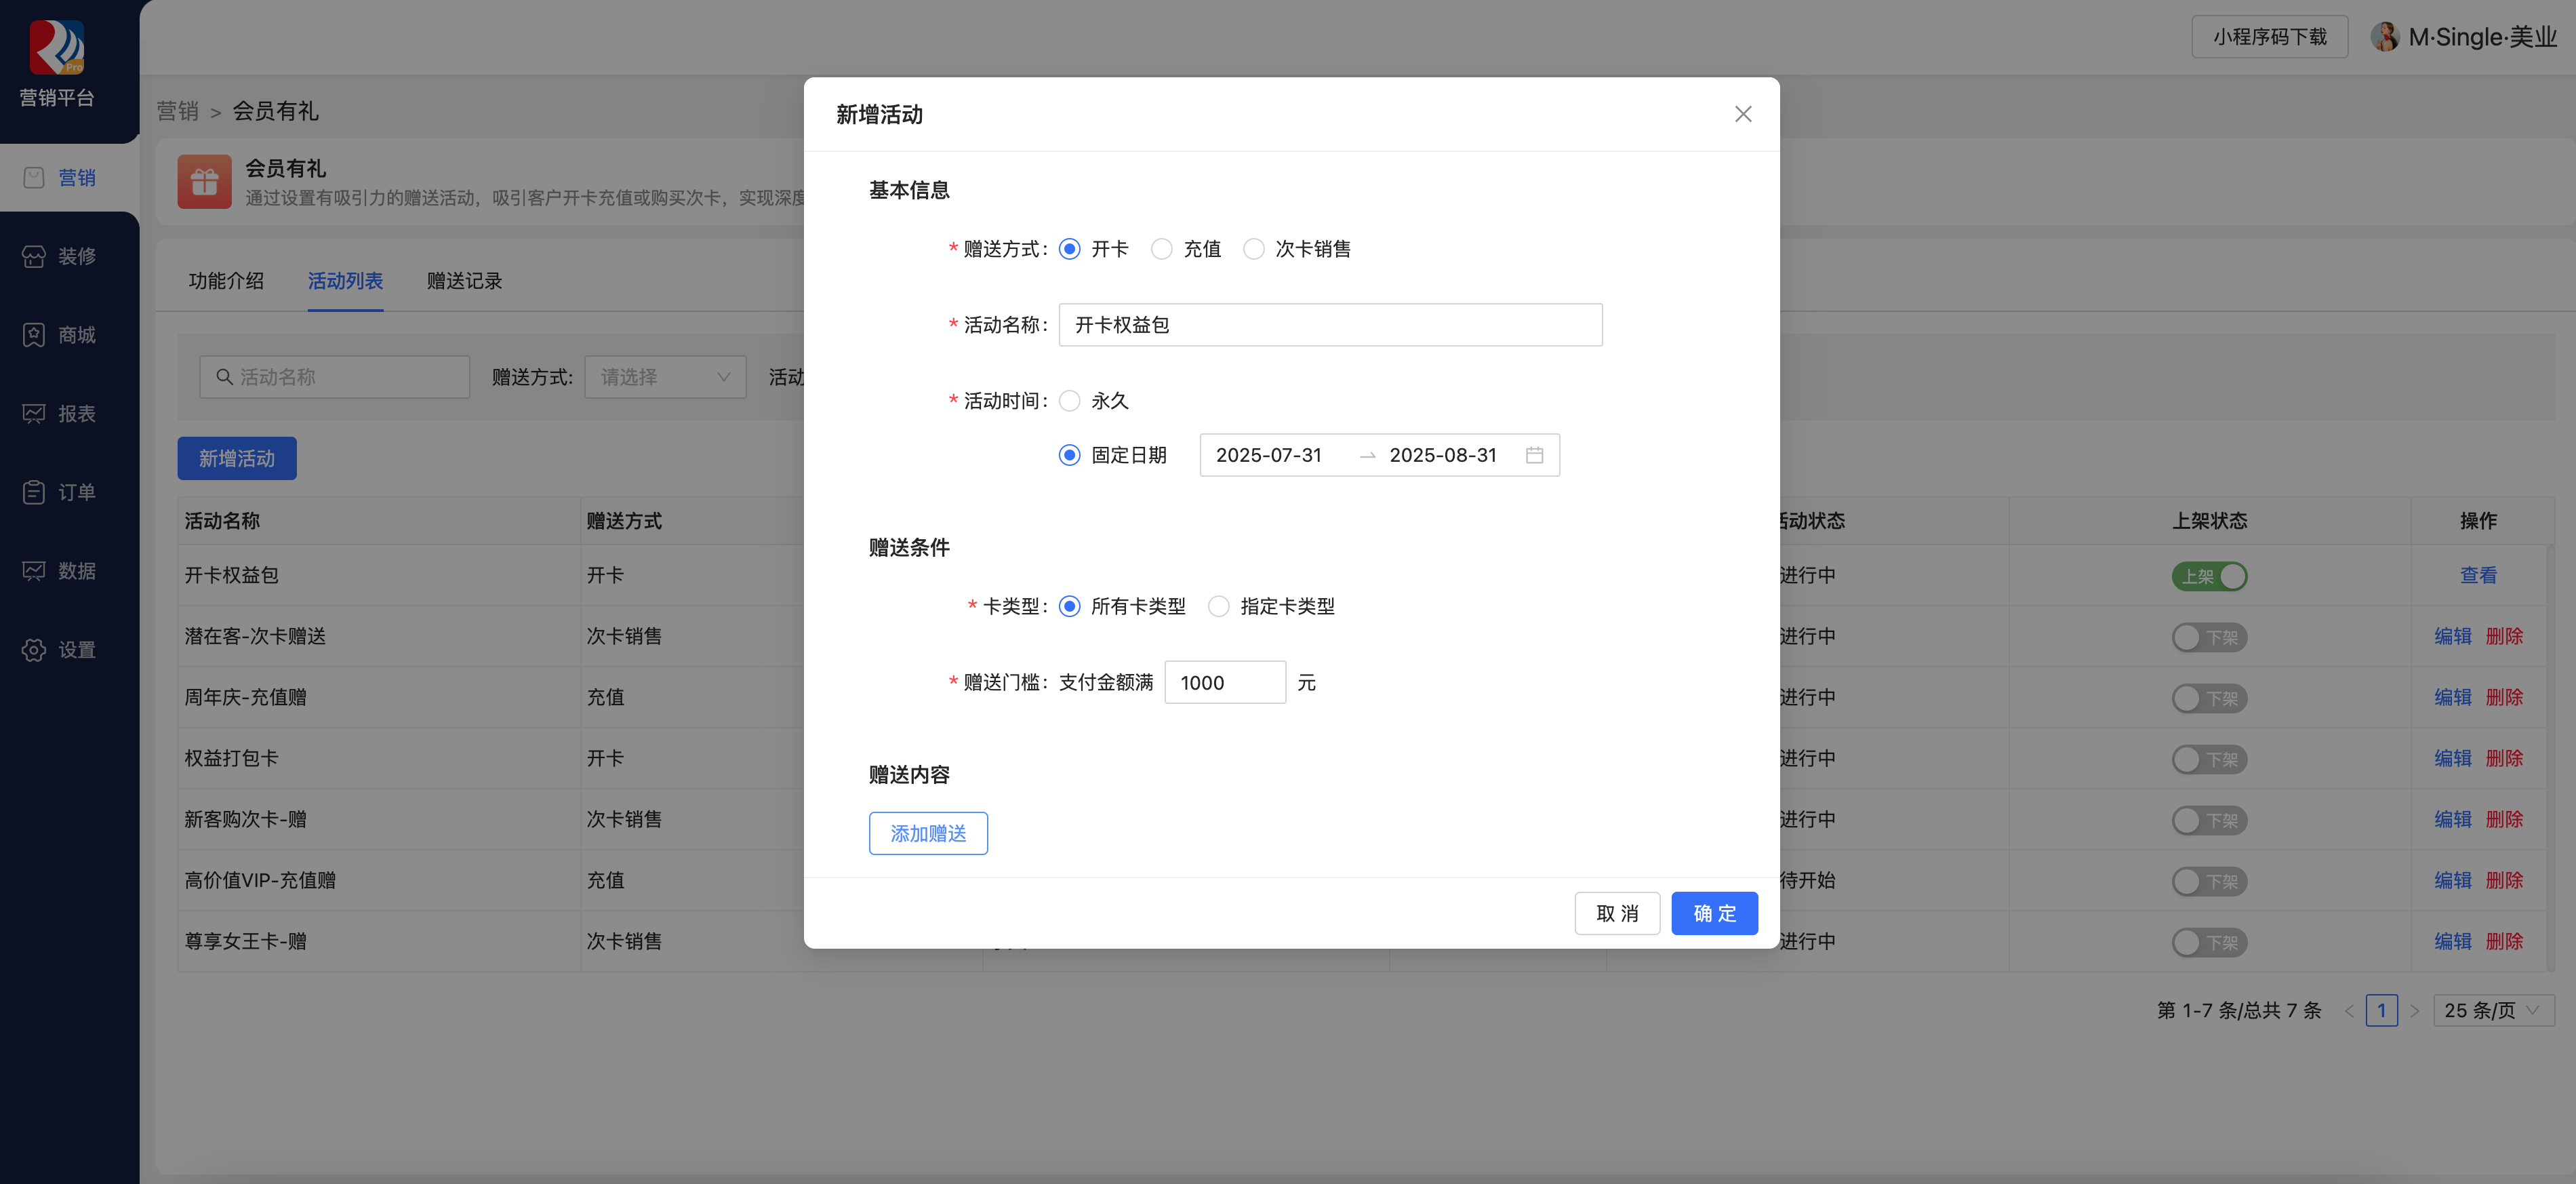Image resolution: width=2576 pixels, height=1184 pixels.
Task: Expand the 赠送方式 filter dropdown
Action: (x=665, y=378)
